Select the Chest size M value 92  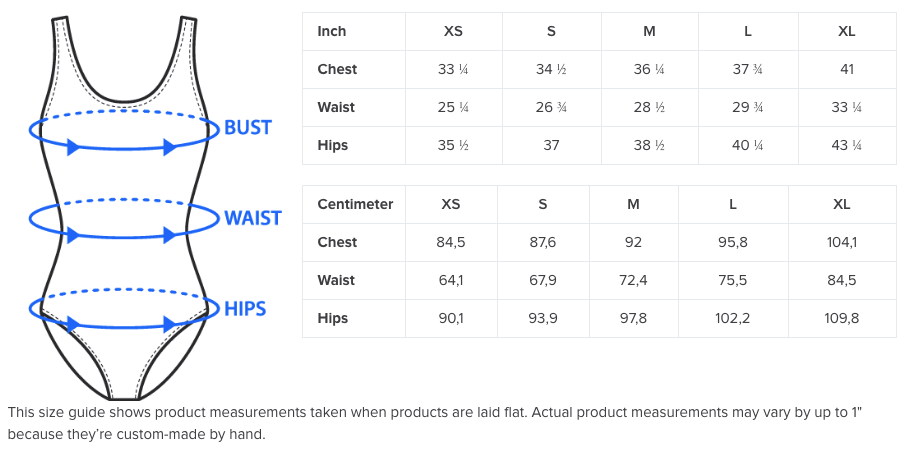[633, 242]
